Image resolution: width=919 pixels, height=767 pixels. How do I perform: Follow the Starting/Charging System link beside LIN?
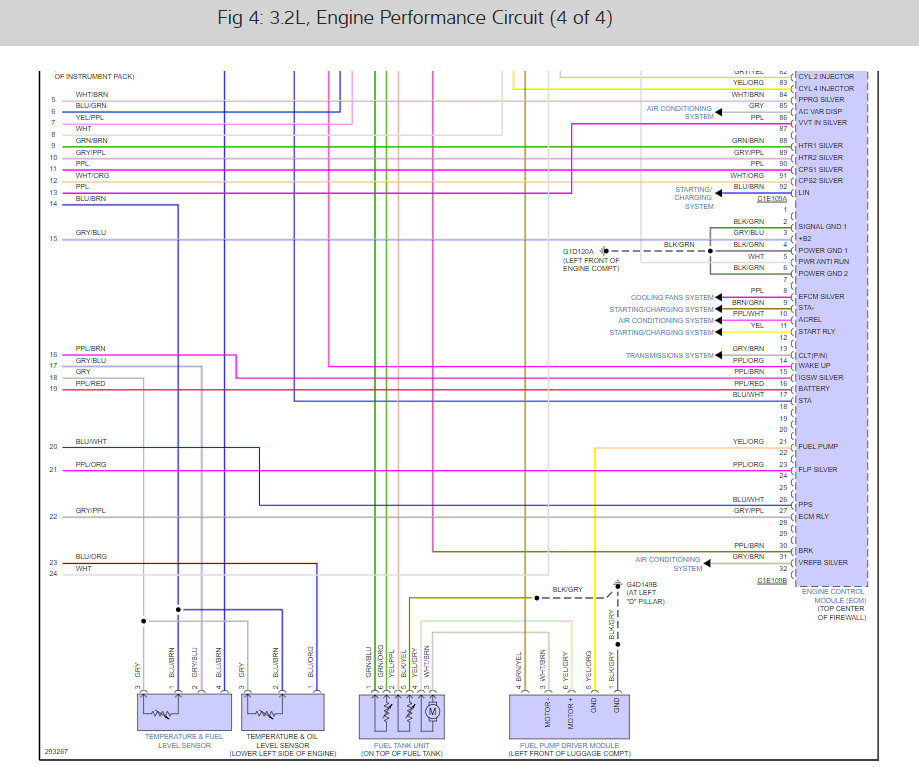[694, 198]
